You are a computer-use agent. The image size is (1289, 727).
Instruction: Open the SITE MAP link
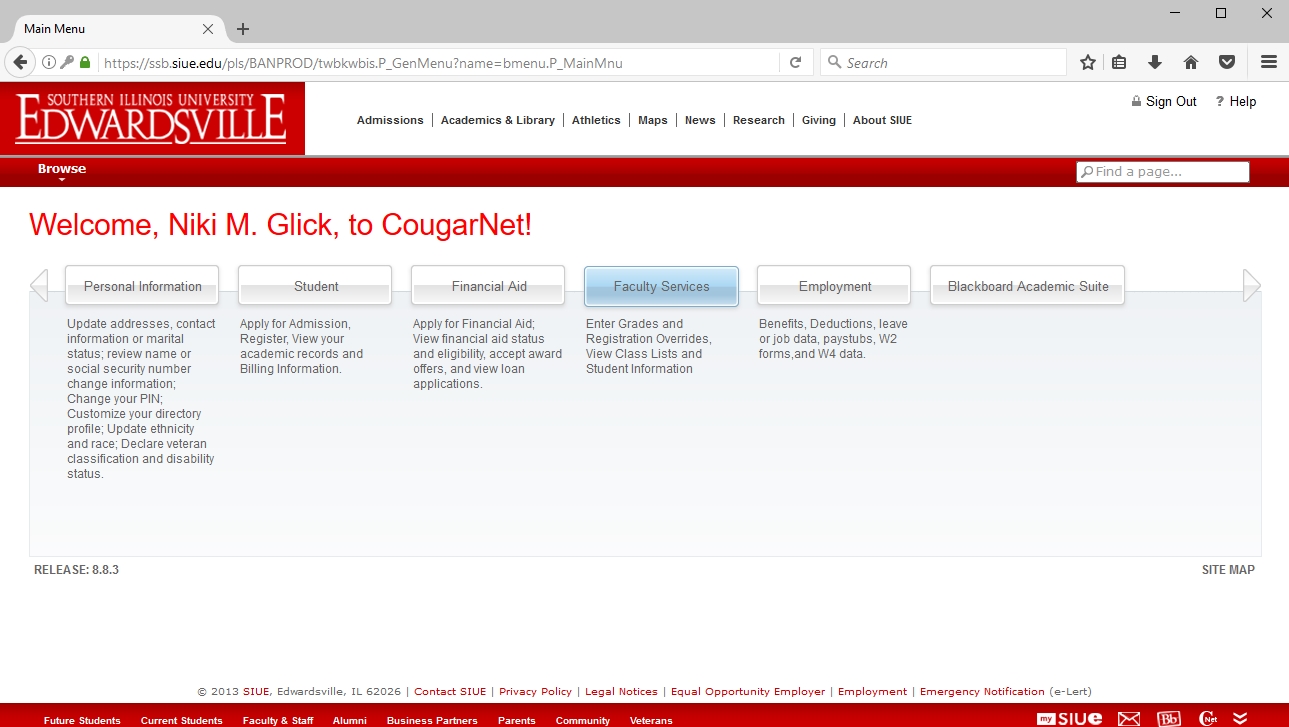1227,570
